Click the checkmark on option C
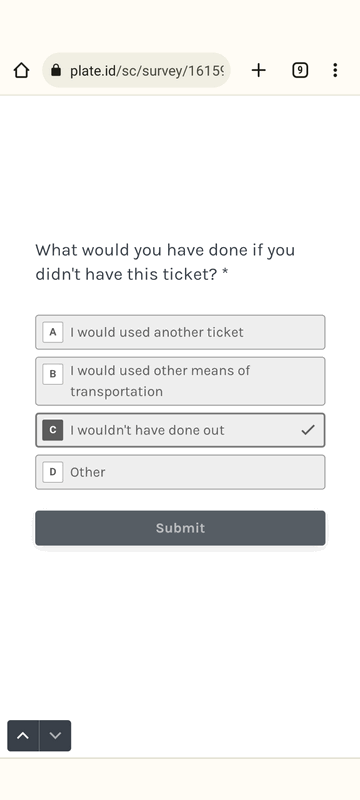 click(x=308, y=430)
